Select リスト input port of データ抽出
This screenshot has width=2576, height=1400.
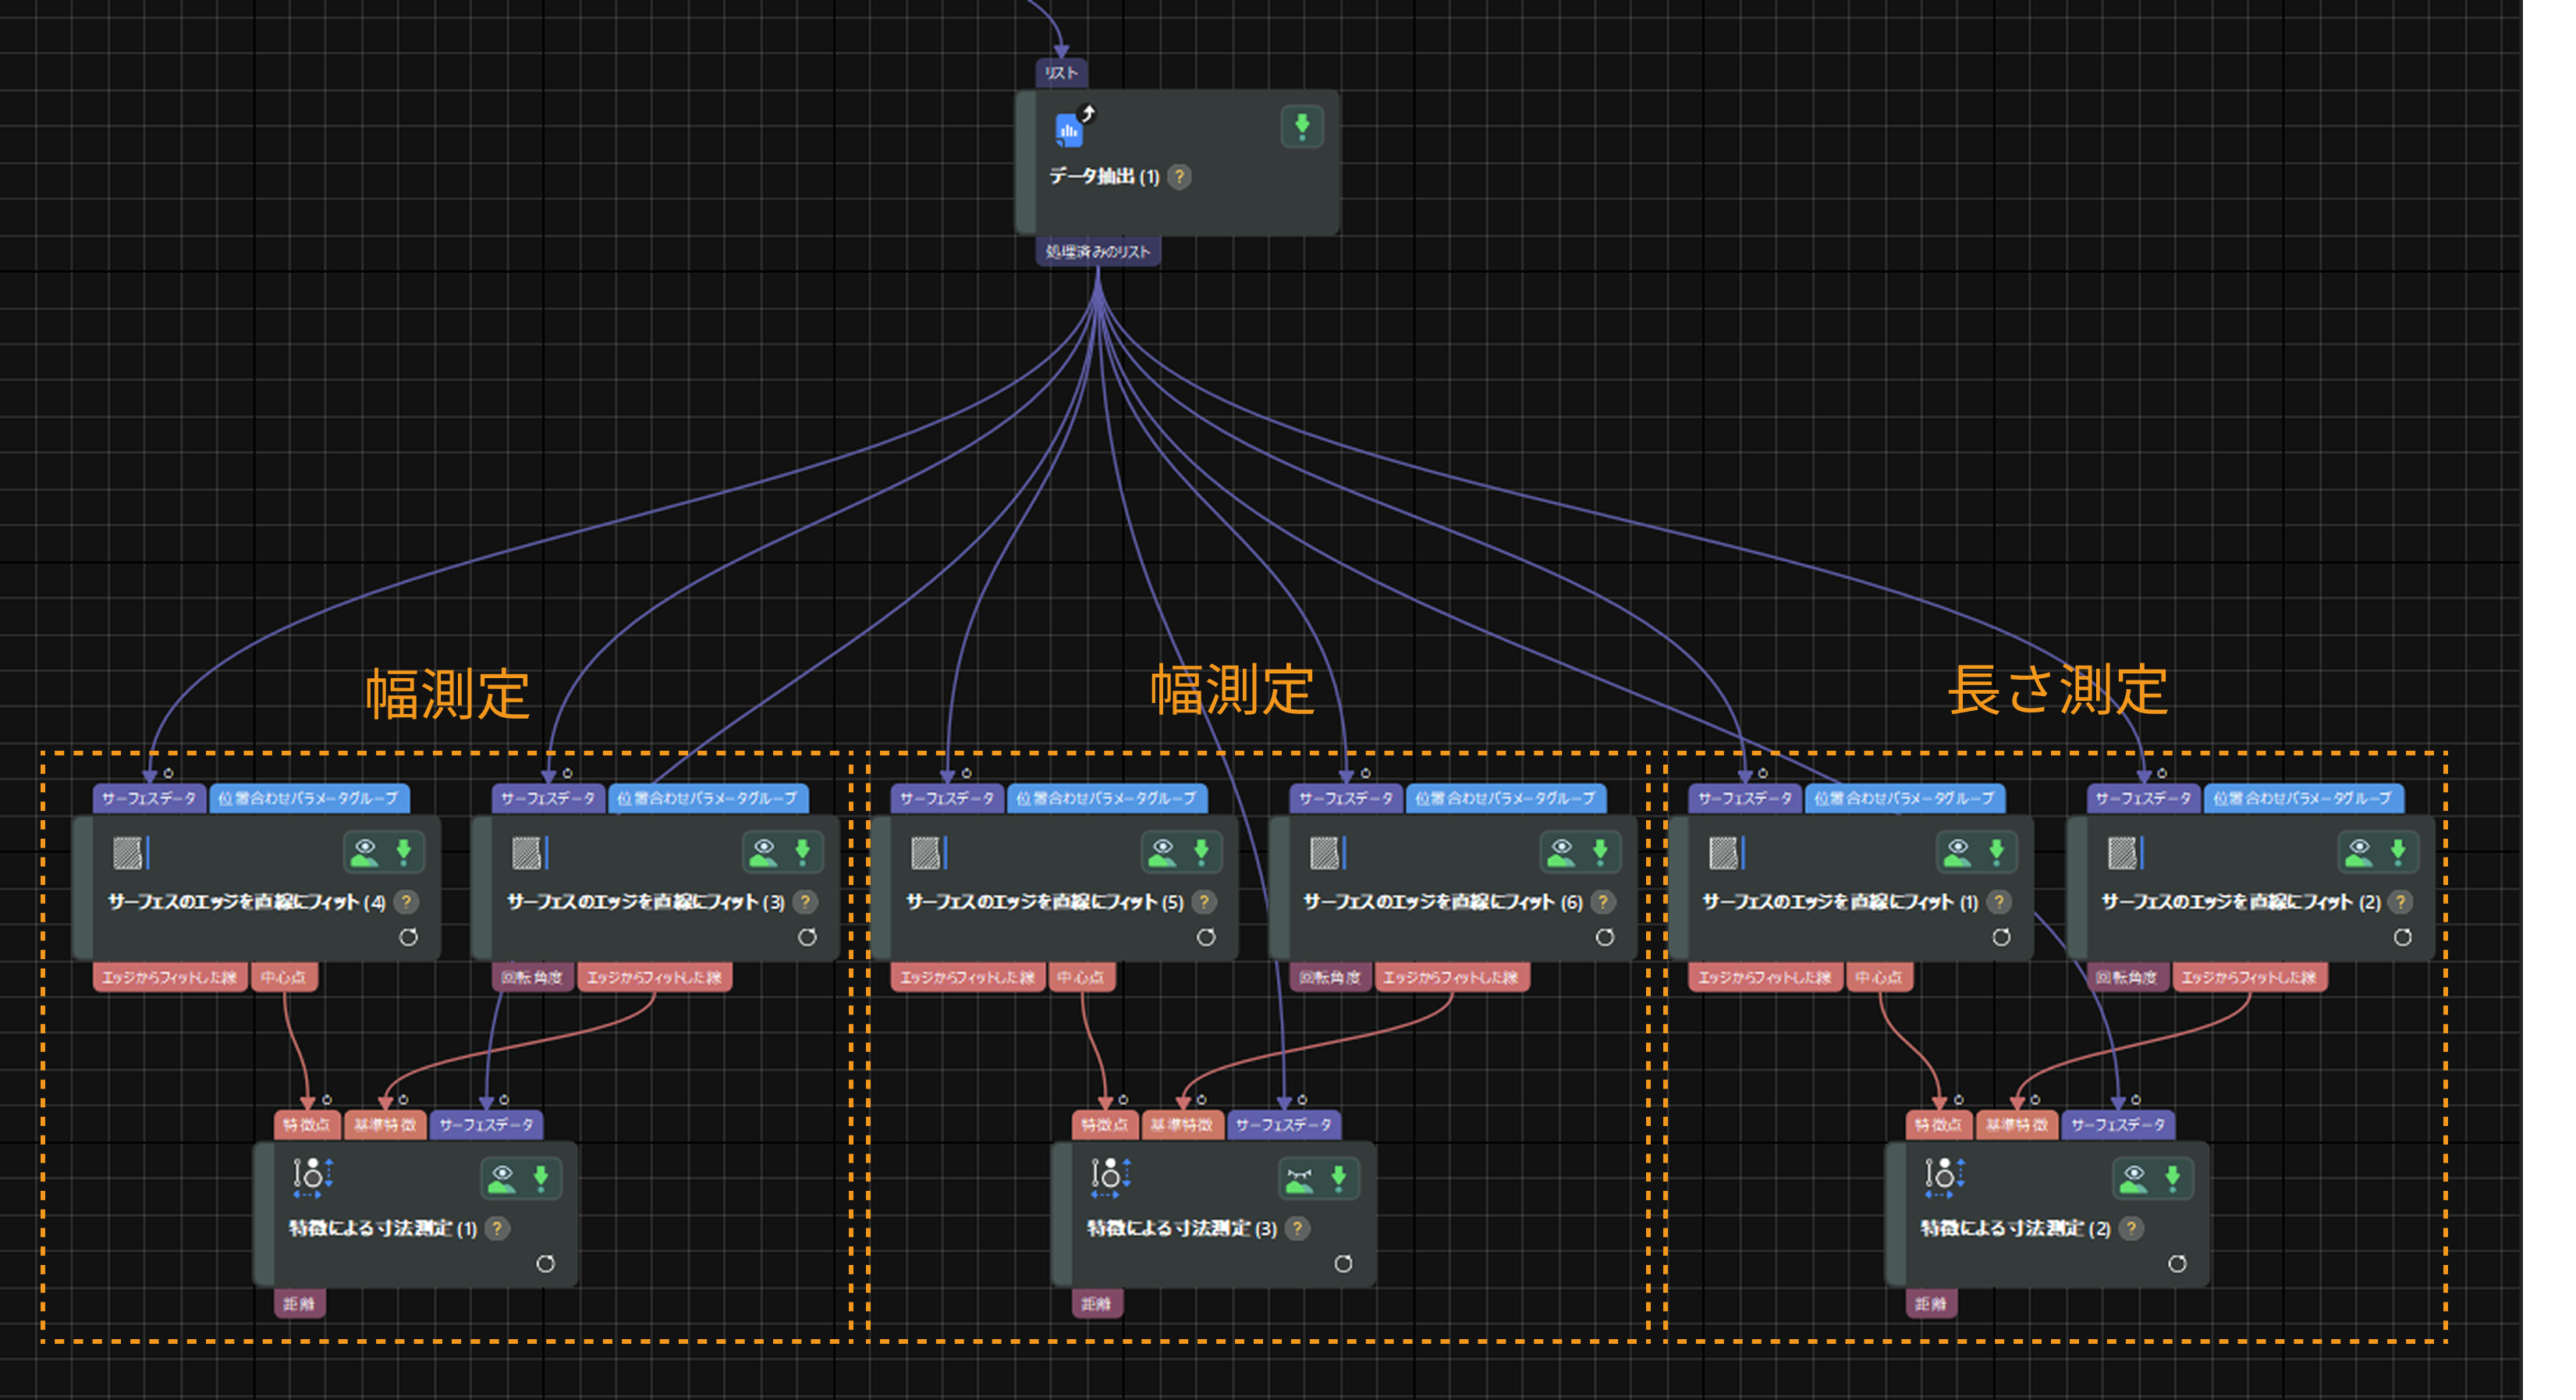[x=1060, y=73]
